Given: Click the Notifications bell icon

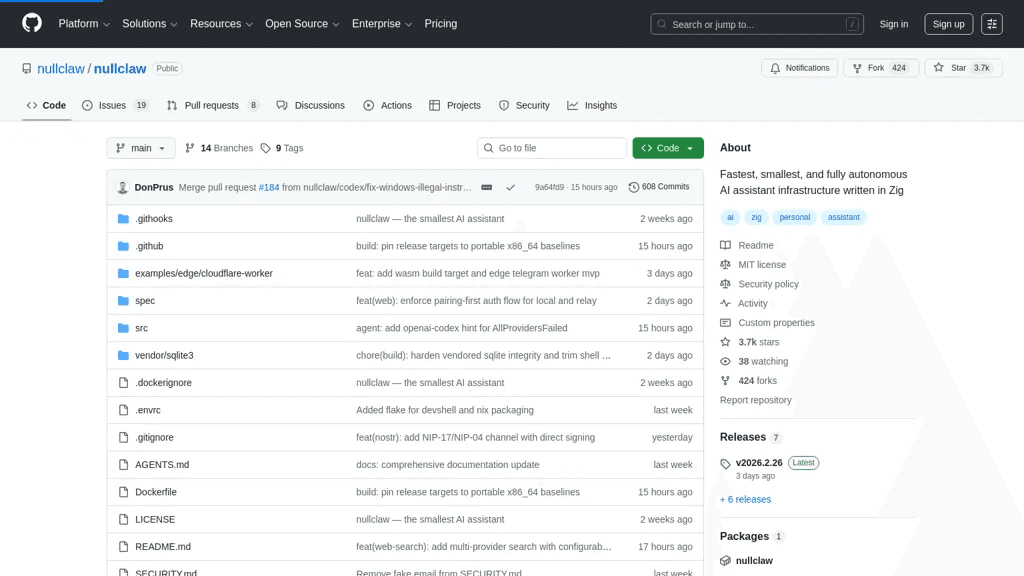Looking at the screenshot, I should (775, 68).
